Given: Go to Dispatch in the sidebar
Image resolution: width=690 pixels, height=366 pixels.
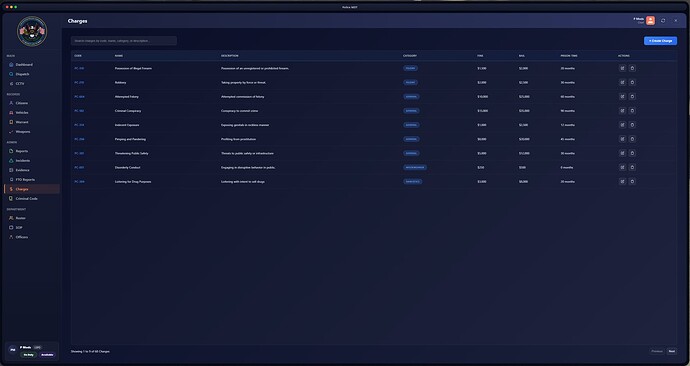Looking at the screenshot, I should [x=32, y=74].
